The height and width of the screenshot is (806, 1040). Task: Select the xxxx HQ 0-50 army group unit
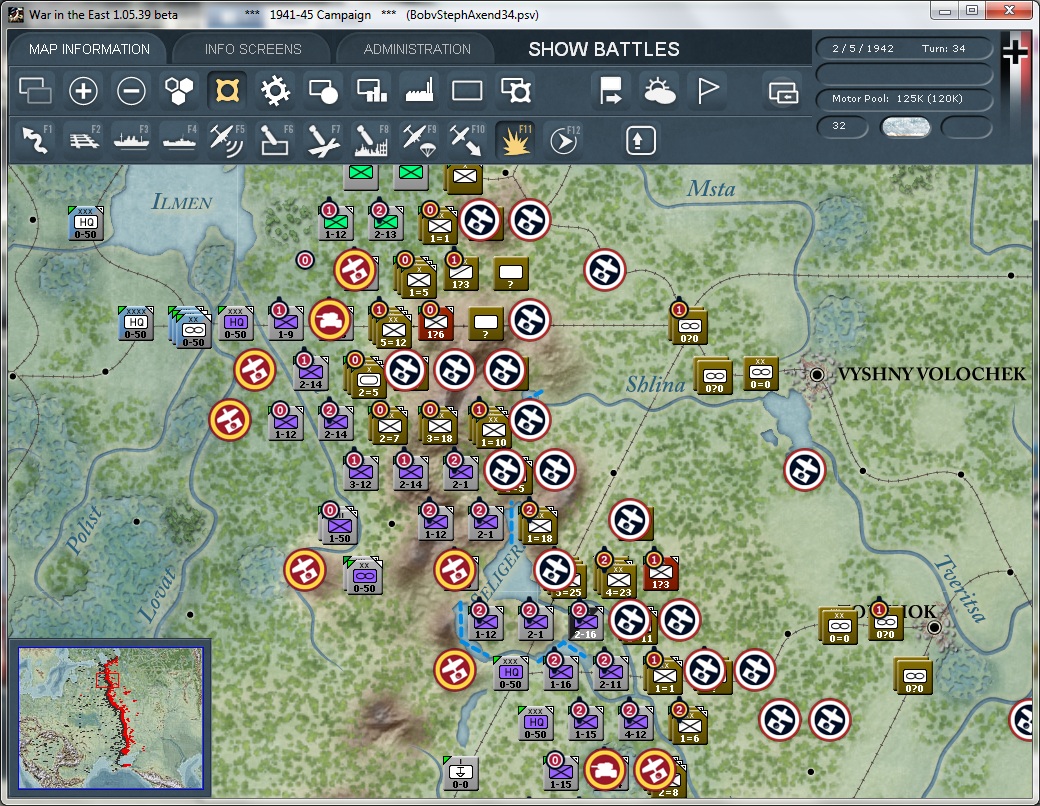135,323
